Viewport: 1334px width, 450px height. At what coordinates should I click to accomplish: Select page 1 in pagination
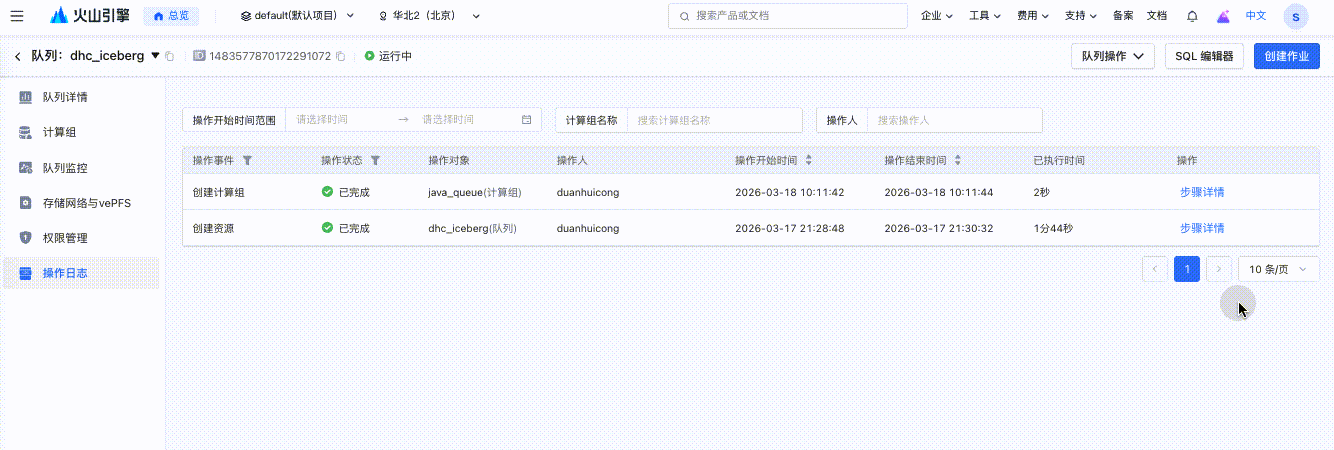point(1187,269)
